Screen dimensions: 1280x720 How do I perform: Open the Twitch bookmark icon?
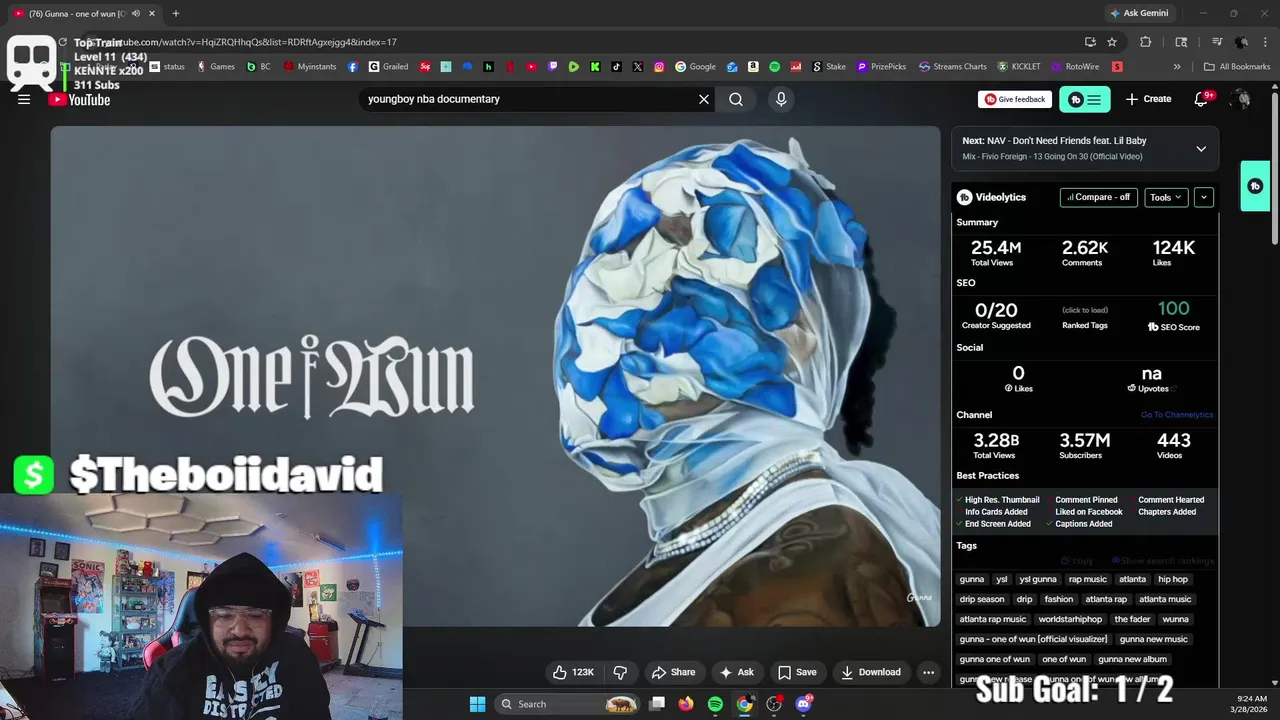pyautogui.click(x=554, y=67)
